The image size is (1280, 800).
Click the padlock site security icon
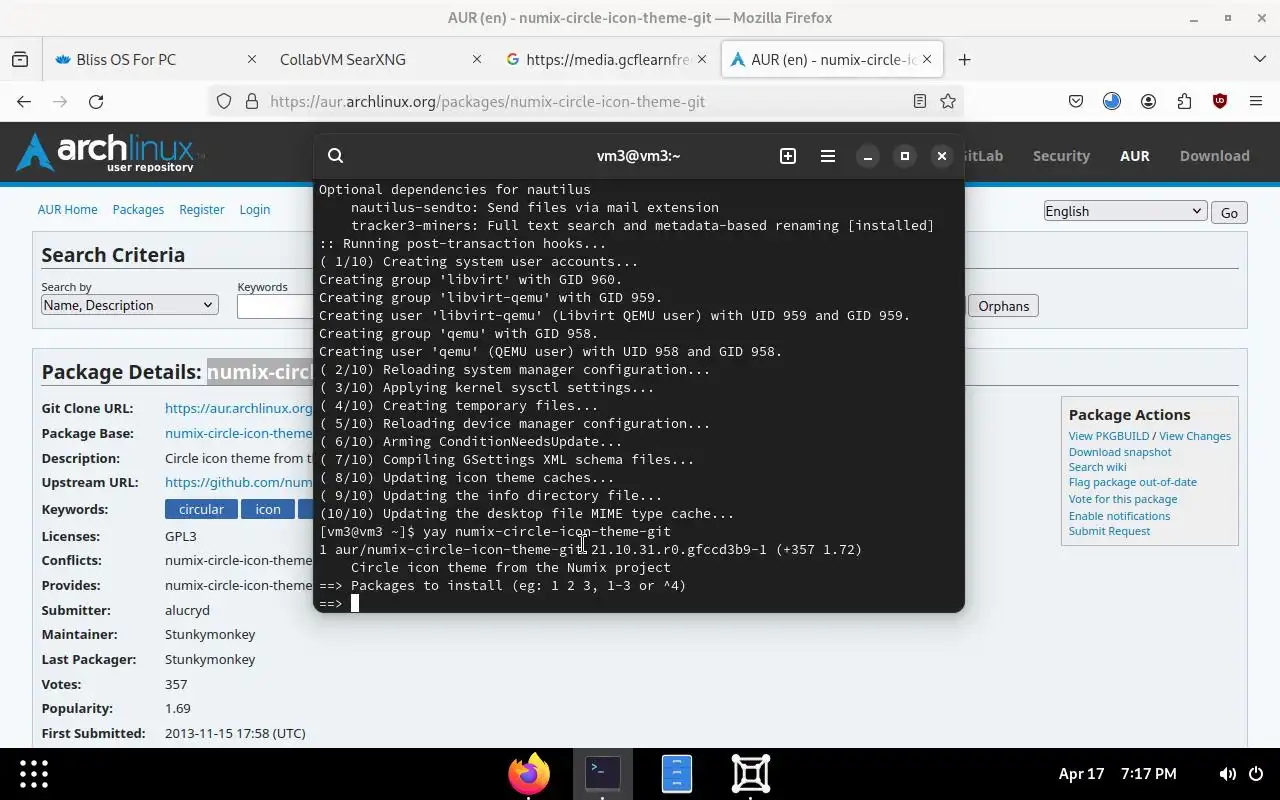click(x=251, y=101)
